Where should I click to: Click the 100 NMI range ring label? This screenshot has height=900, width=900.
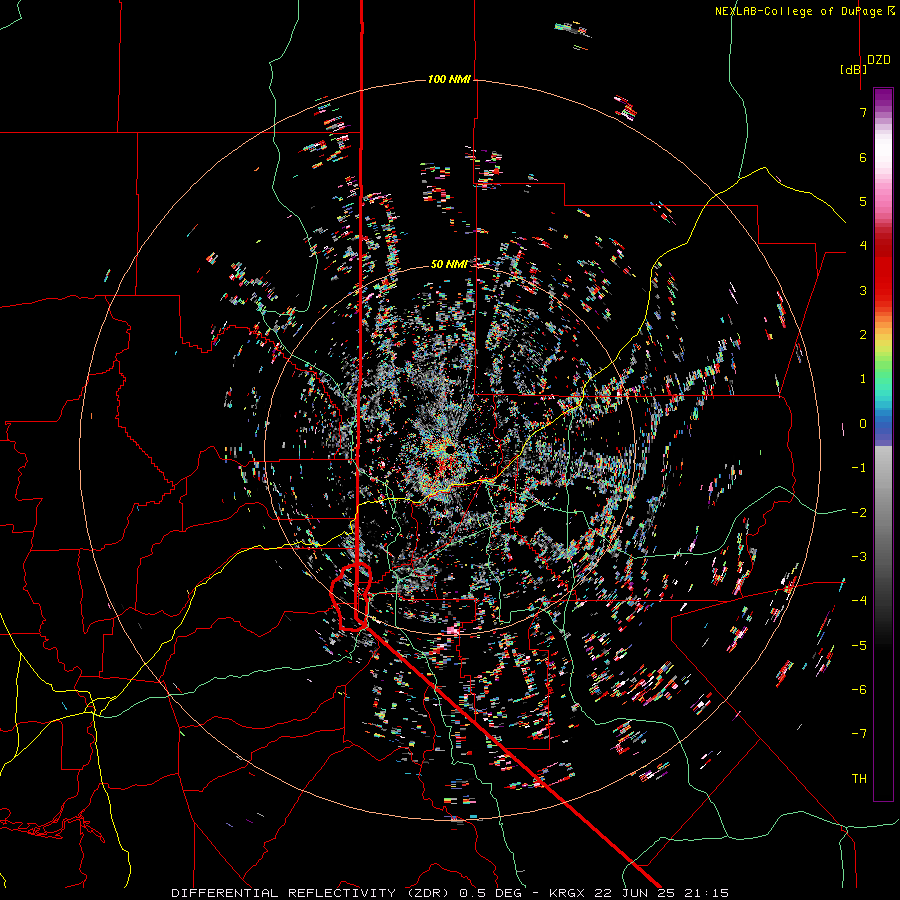(449, 79)
